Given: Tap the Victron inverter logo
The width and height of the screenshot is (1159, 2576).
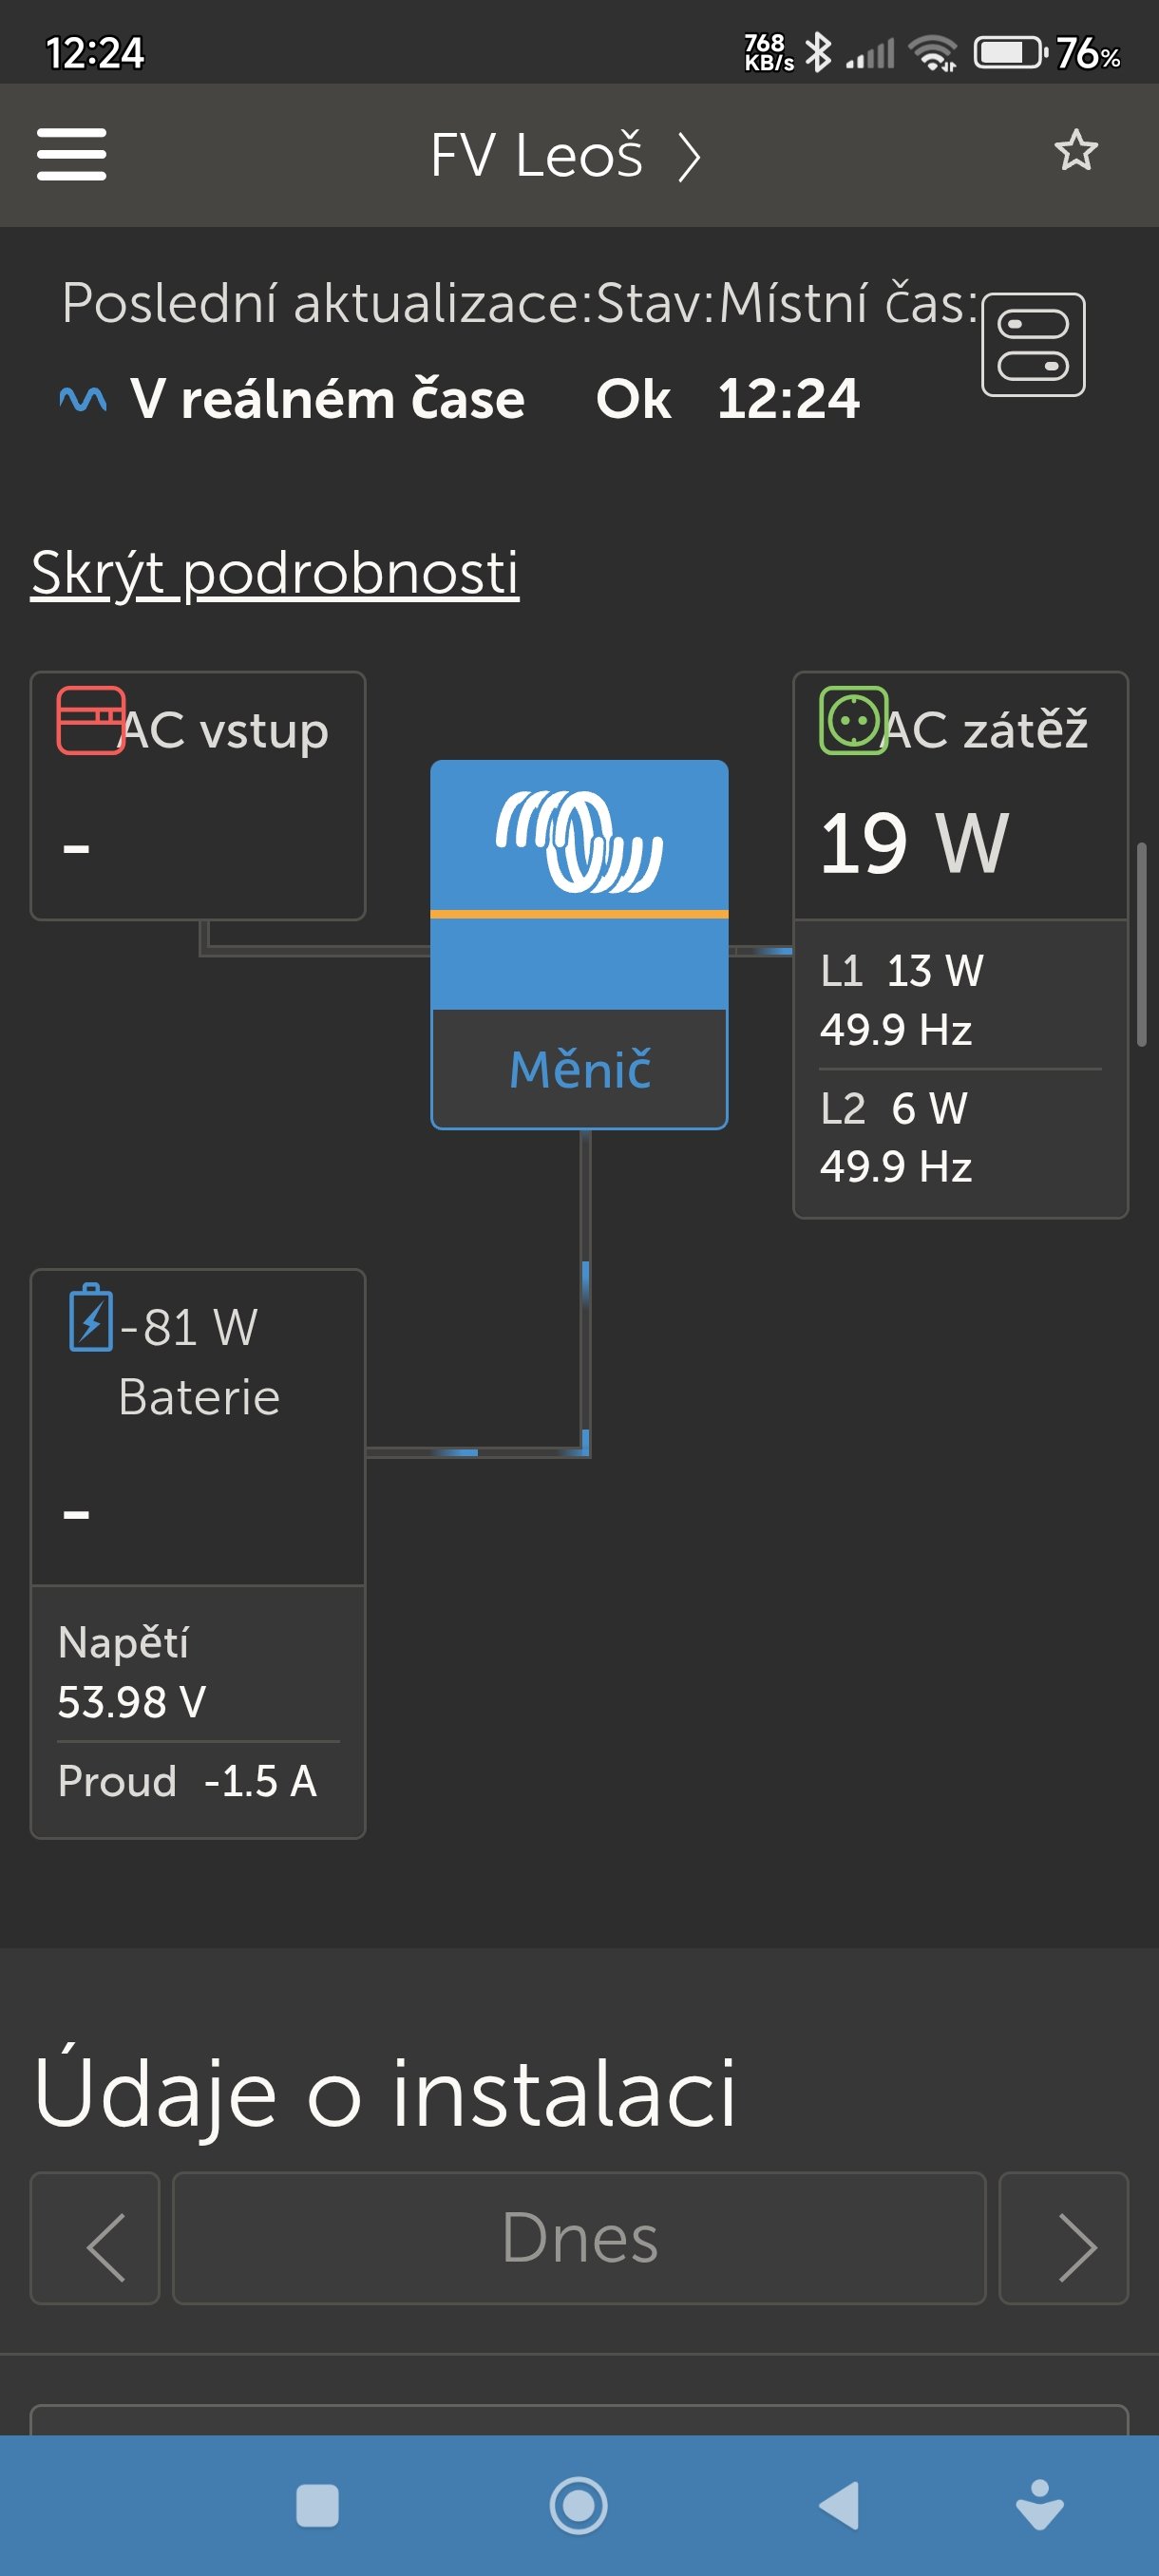Looking at the screenshot, I should 579,840.
